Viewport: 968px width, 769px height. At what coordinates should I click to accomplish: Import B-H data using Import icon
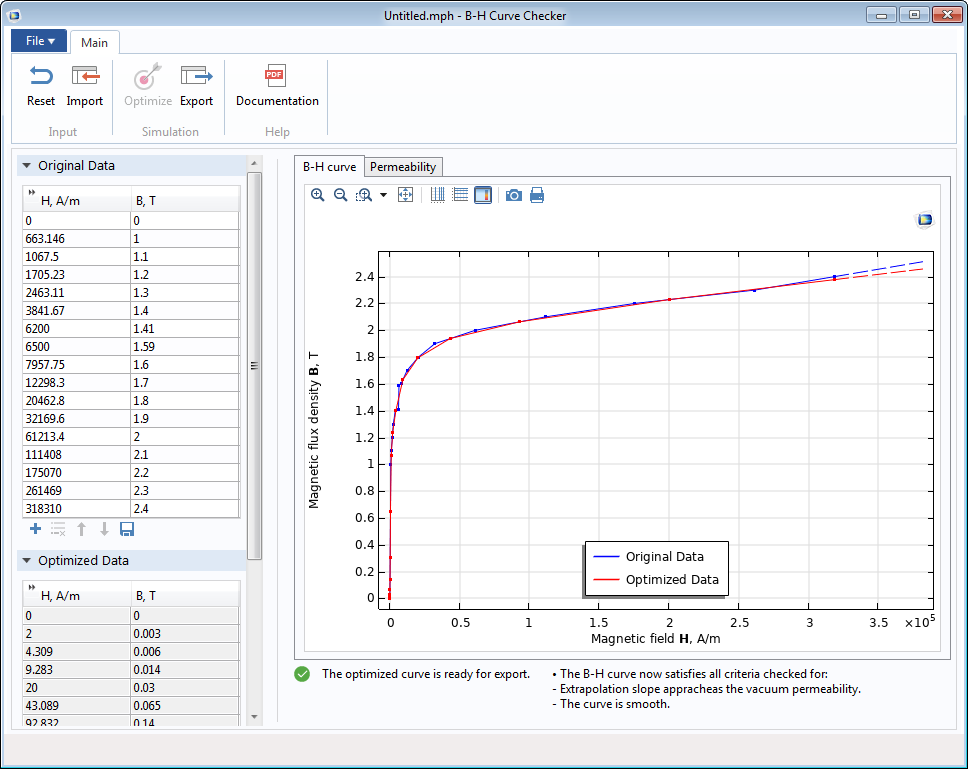85,85
